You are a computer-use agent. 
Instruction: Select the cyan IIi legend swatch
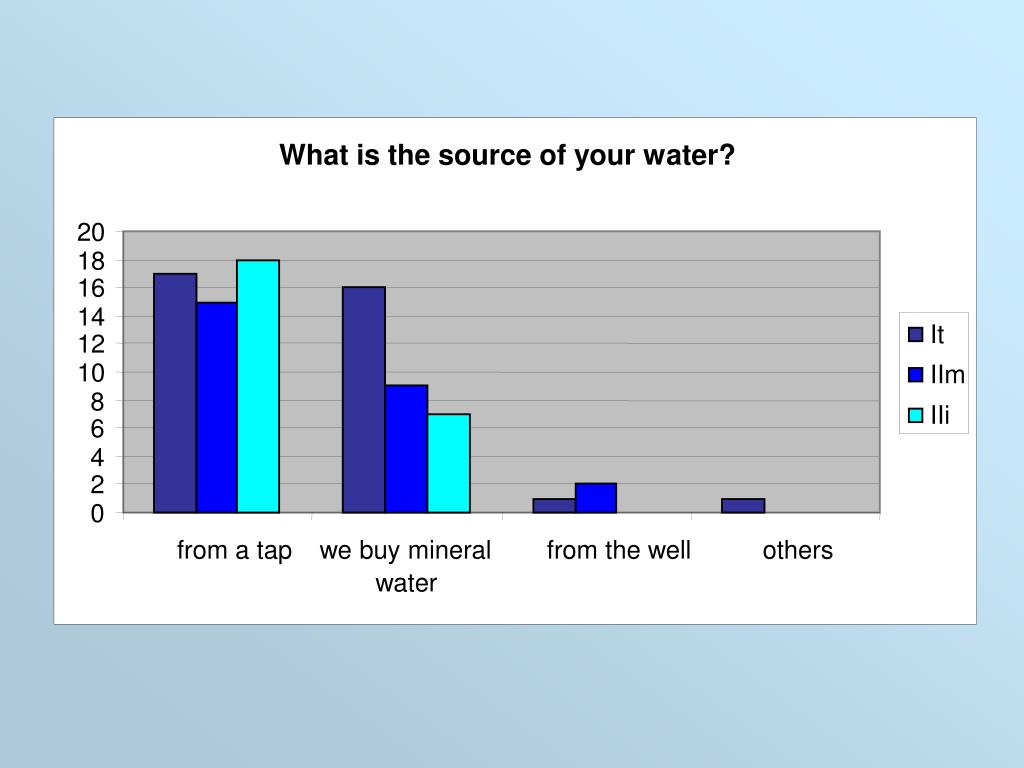915,415
